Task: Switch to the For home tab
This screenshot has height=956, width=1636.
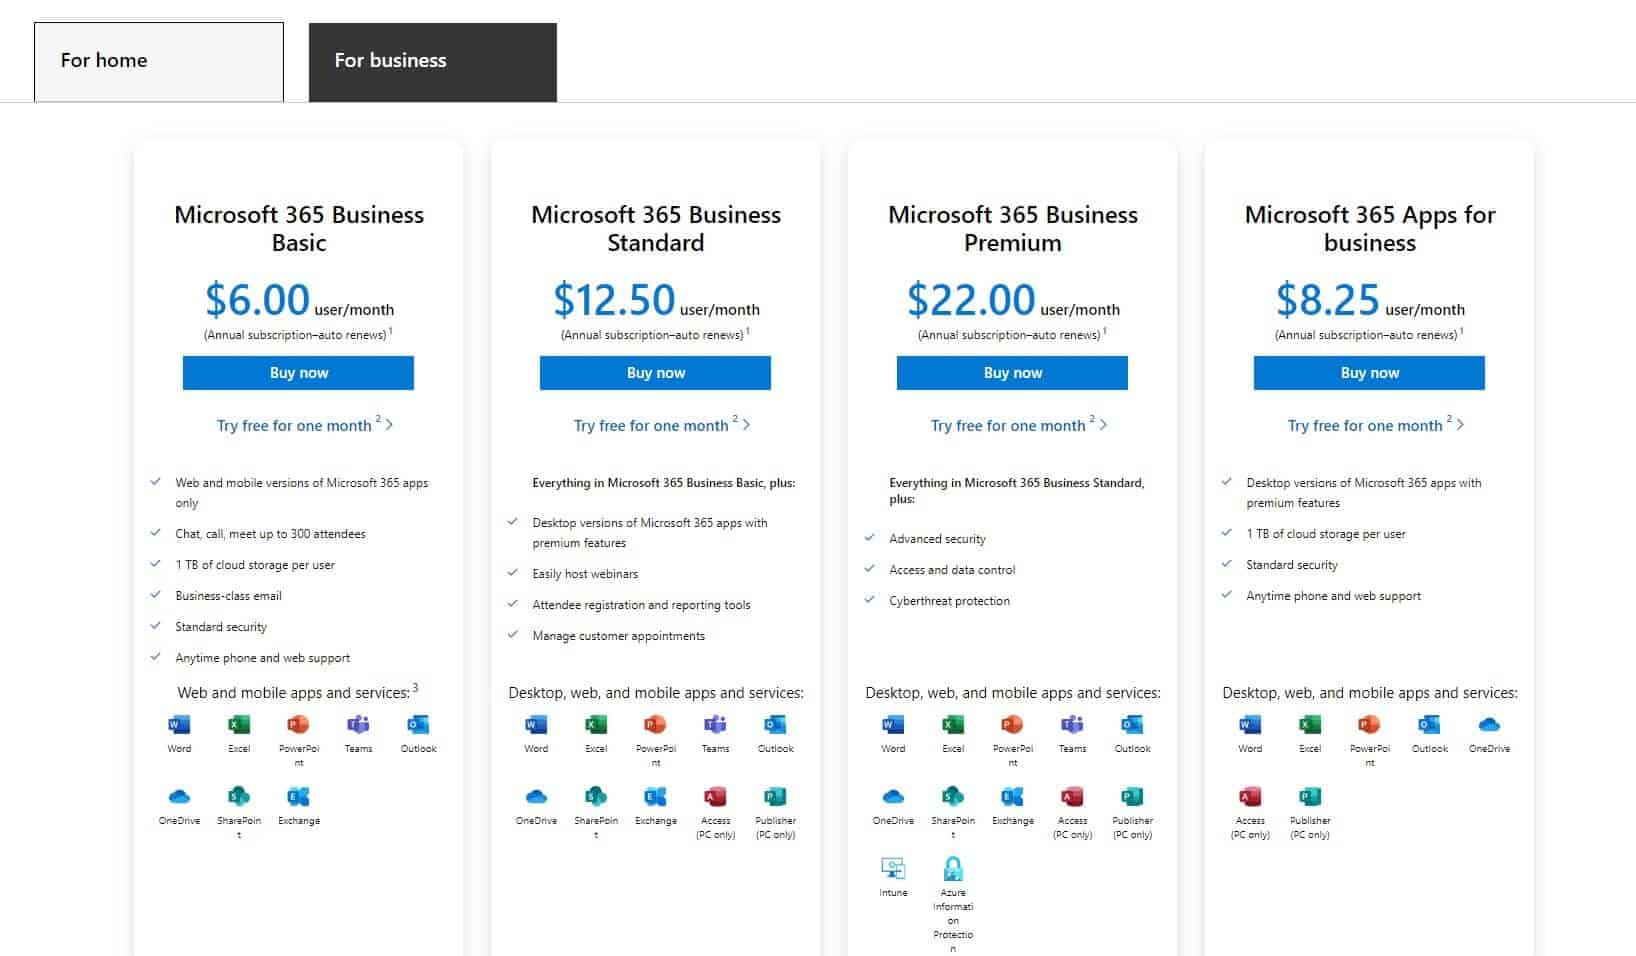Action: click(159, 61)
